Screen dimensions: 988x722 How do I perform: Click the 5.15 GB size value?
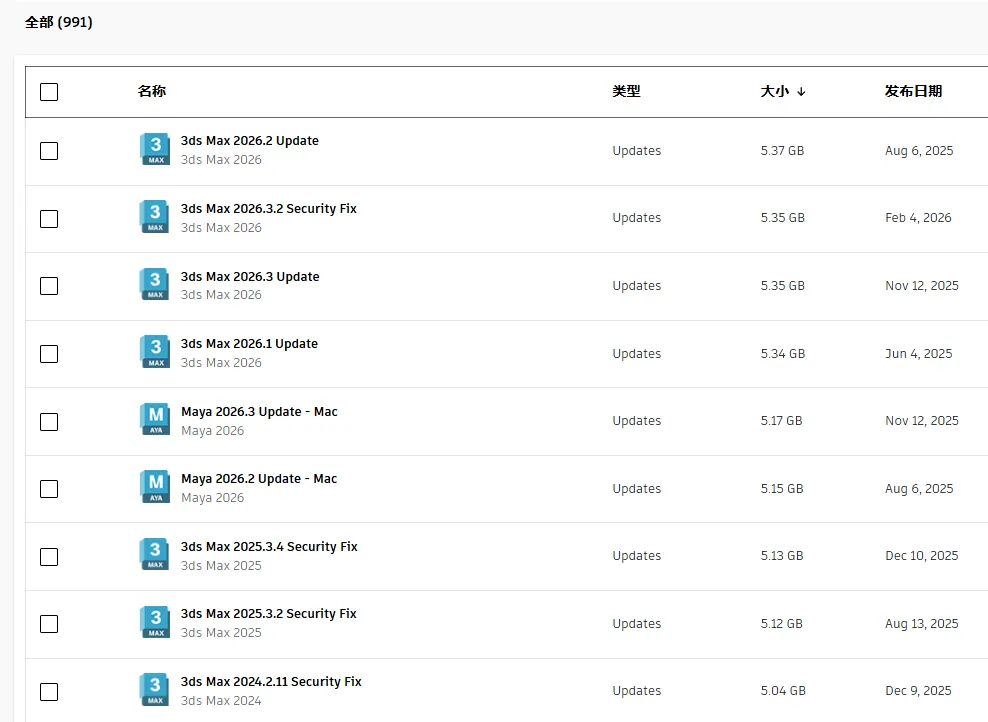pos(782,489)
